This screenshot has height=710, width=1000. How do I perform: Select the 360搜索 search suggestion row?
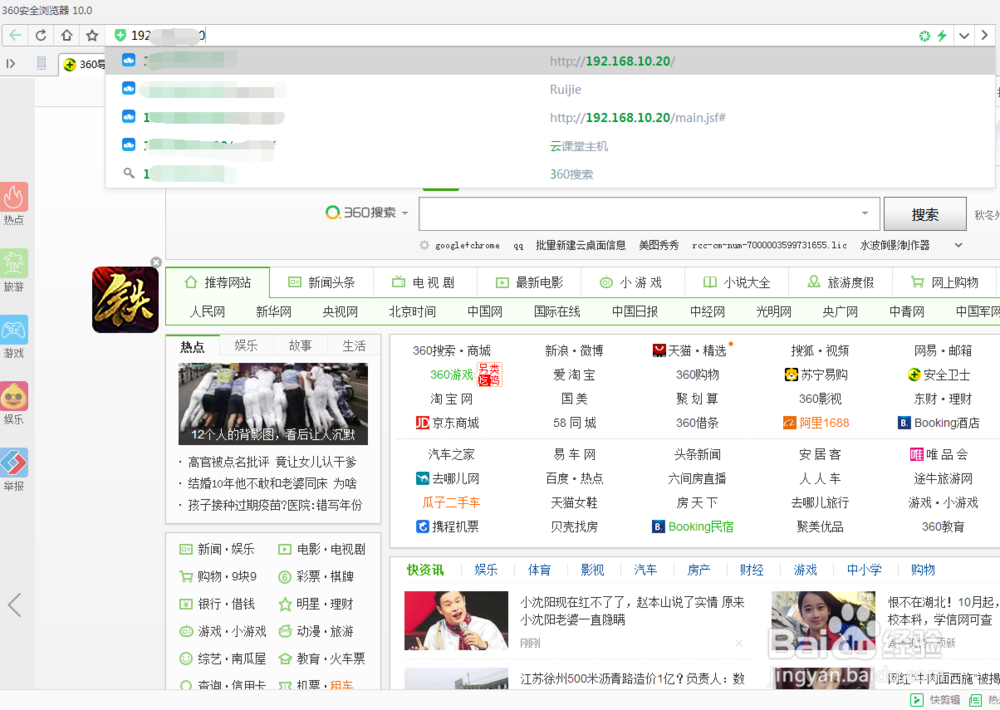550,174
